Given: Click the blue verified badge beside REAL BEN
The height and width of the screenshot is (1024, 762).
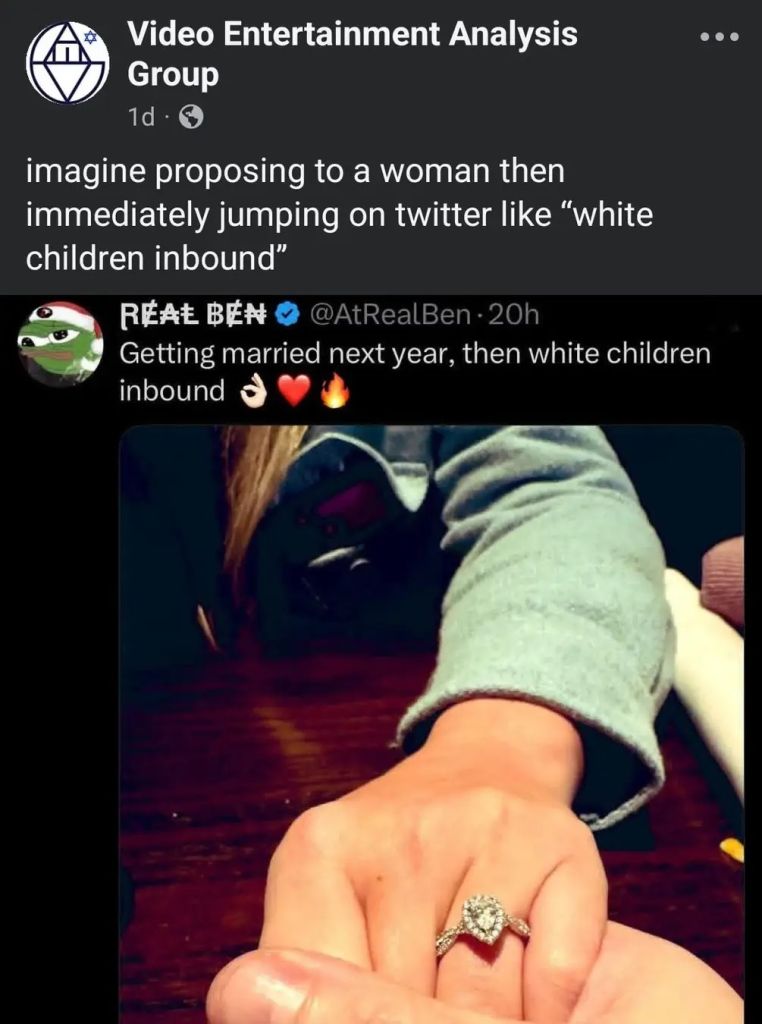Looking at the screenshot, I should 285,315.
